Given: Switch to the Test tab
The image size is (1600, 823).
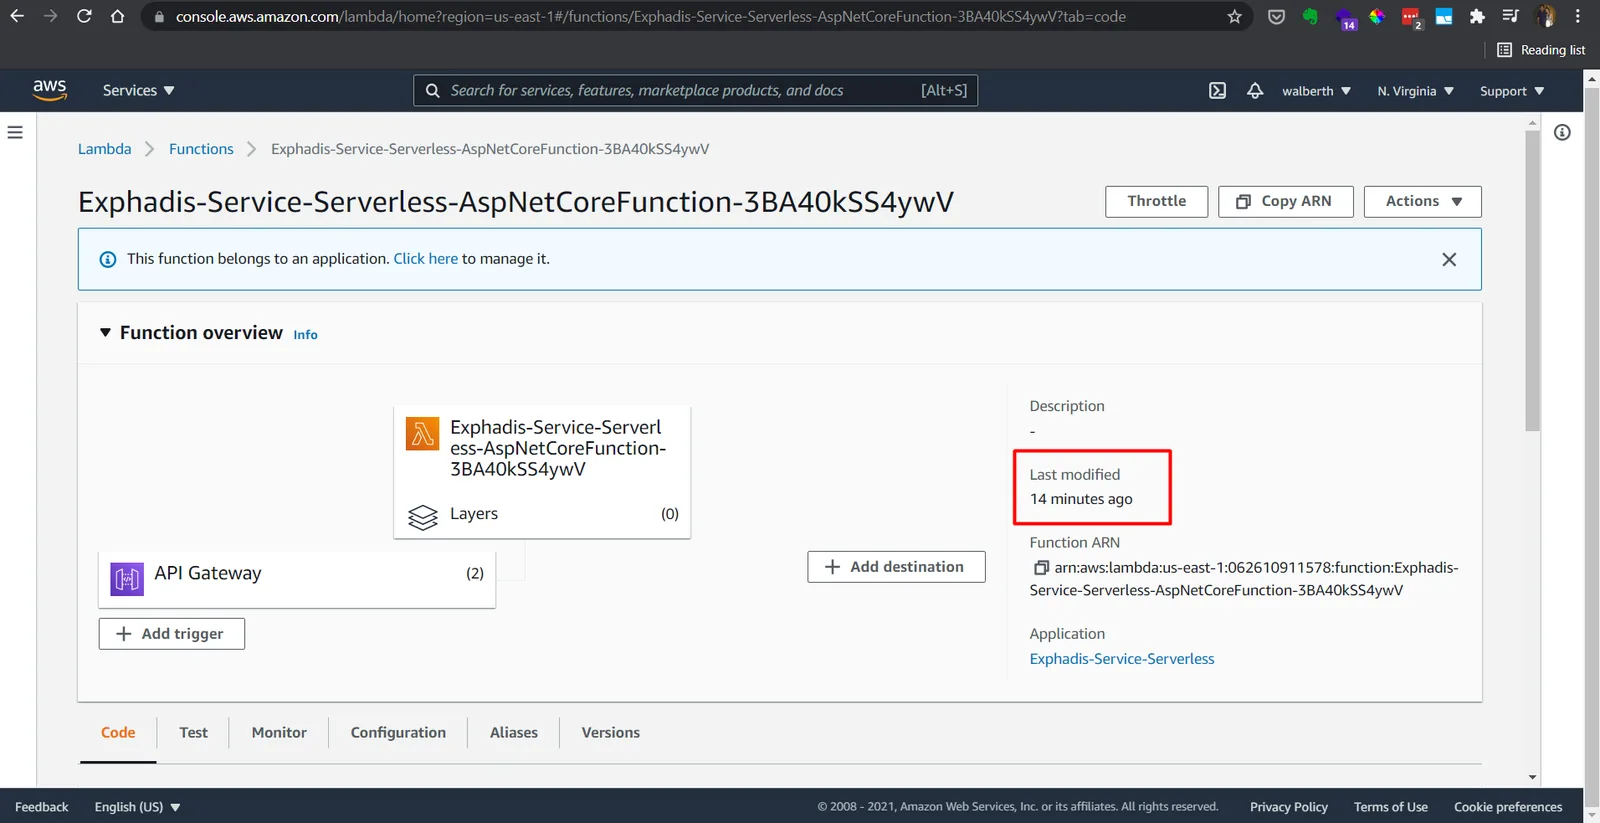Looking at the screenshot, I should tap(193, 733).
